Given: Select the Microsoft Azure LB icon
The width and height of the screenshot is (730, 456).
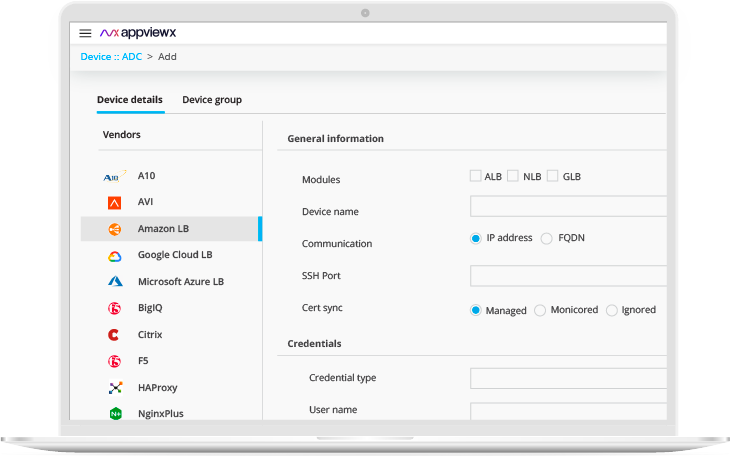Looking at the screenshot, I should 115,282.
